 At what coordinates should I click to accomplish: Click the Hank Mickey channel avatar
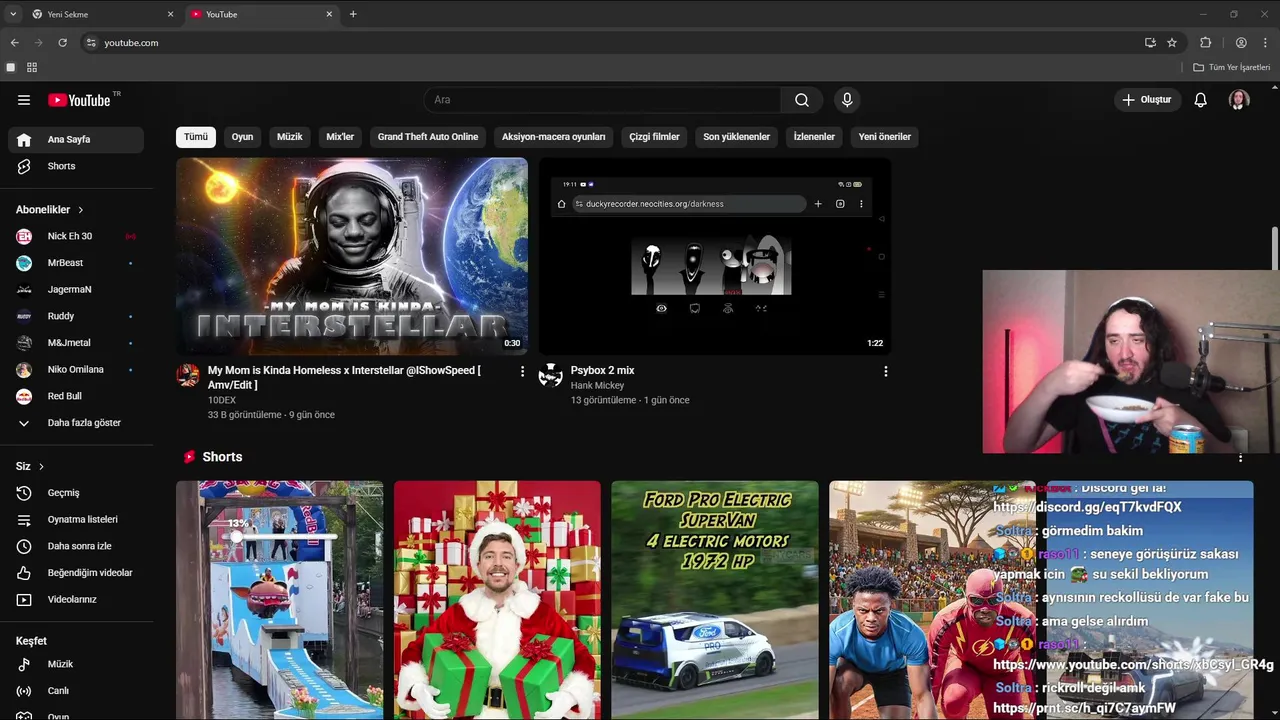pos(551,375)
